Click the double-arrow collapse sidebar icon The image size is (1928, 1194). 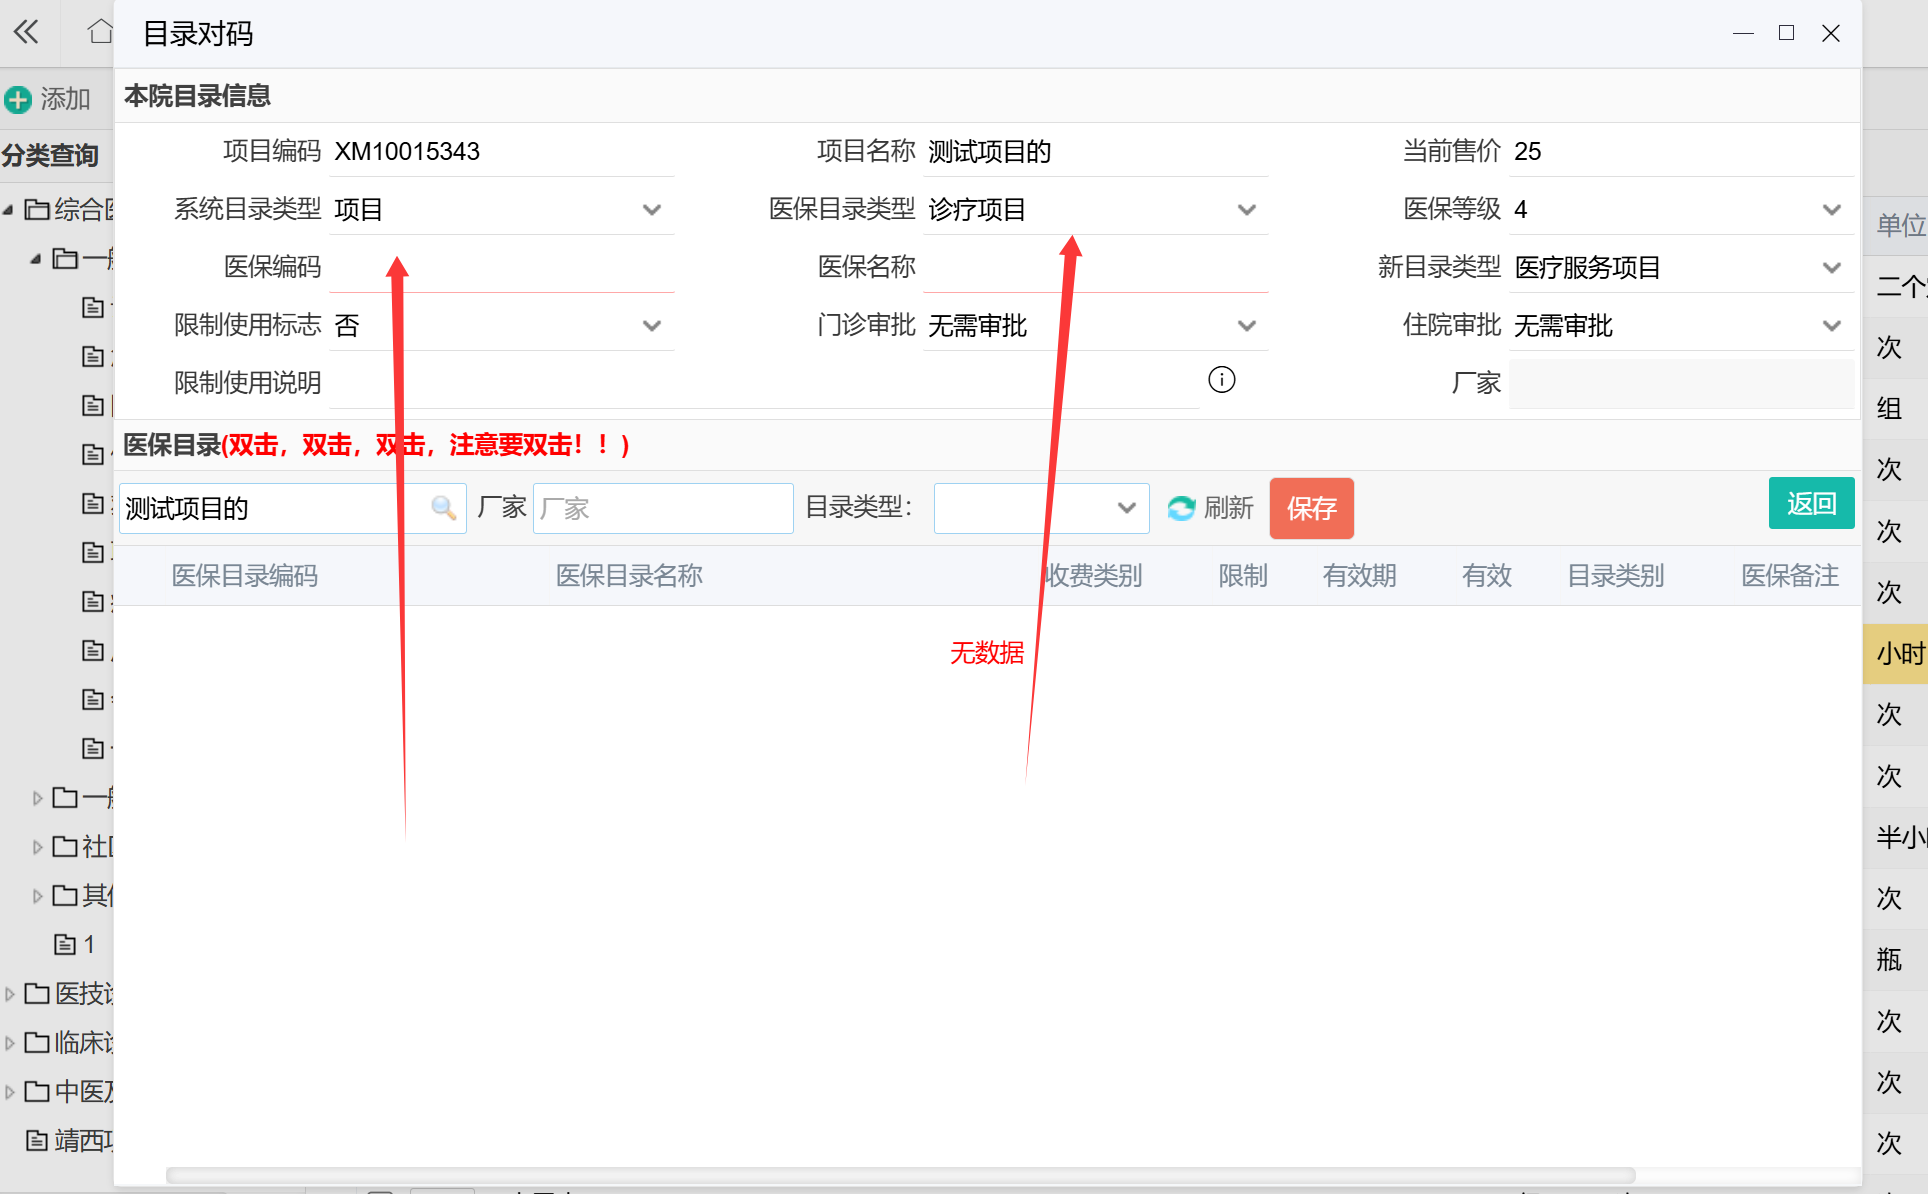coord(27,32)
